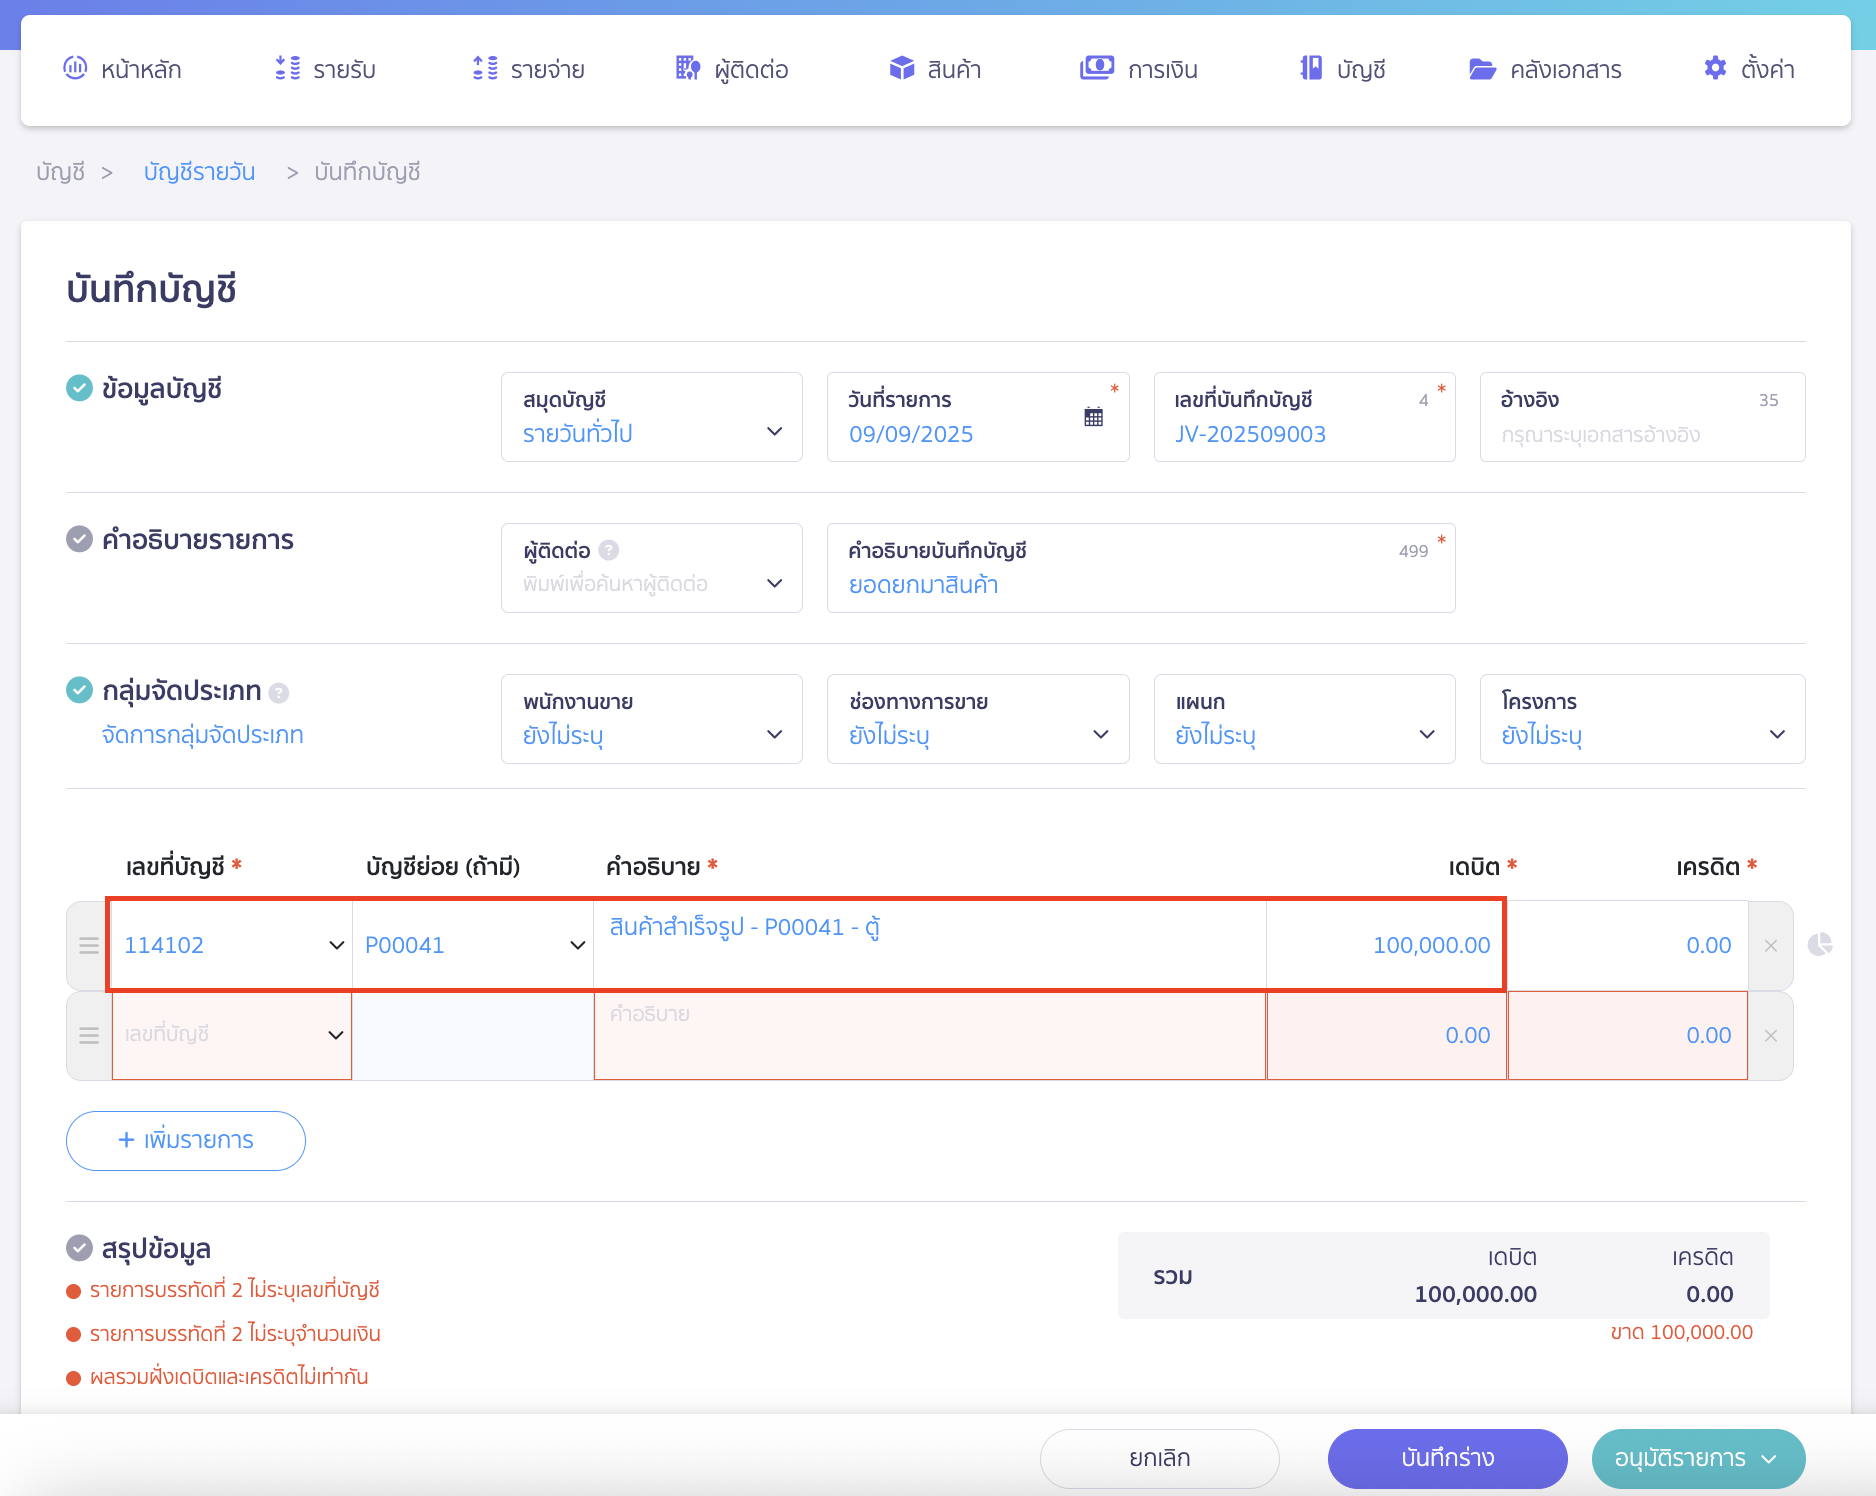Click the pie chart icon beside first row

coord(1819,944)
